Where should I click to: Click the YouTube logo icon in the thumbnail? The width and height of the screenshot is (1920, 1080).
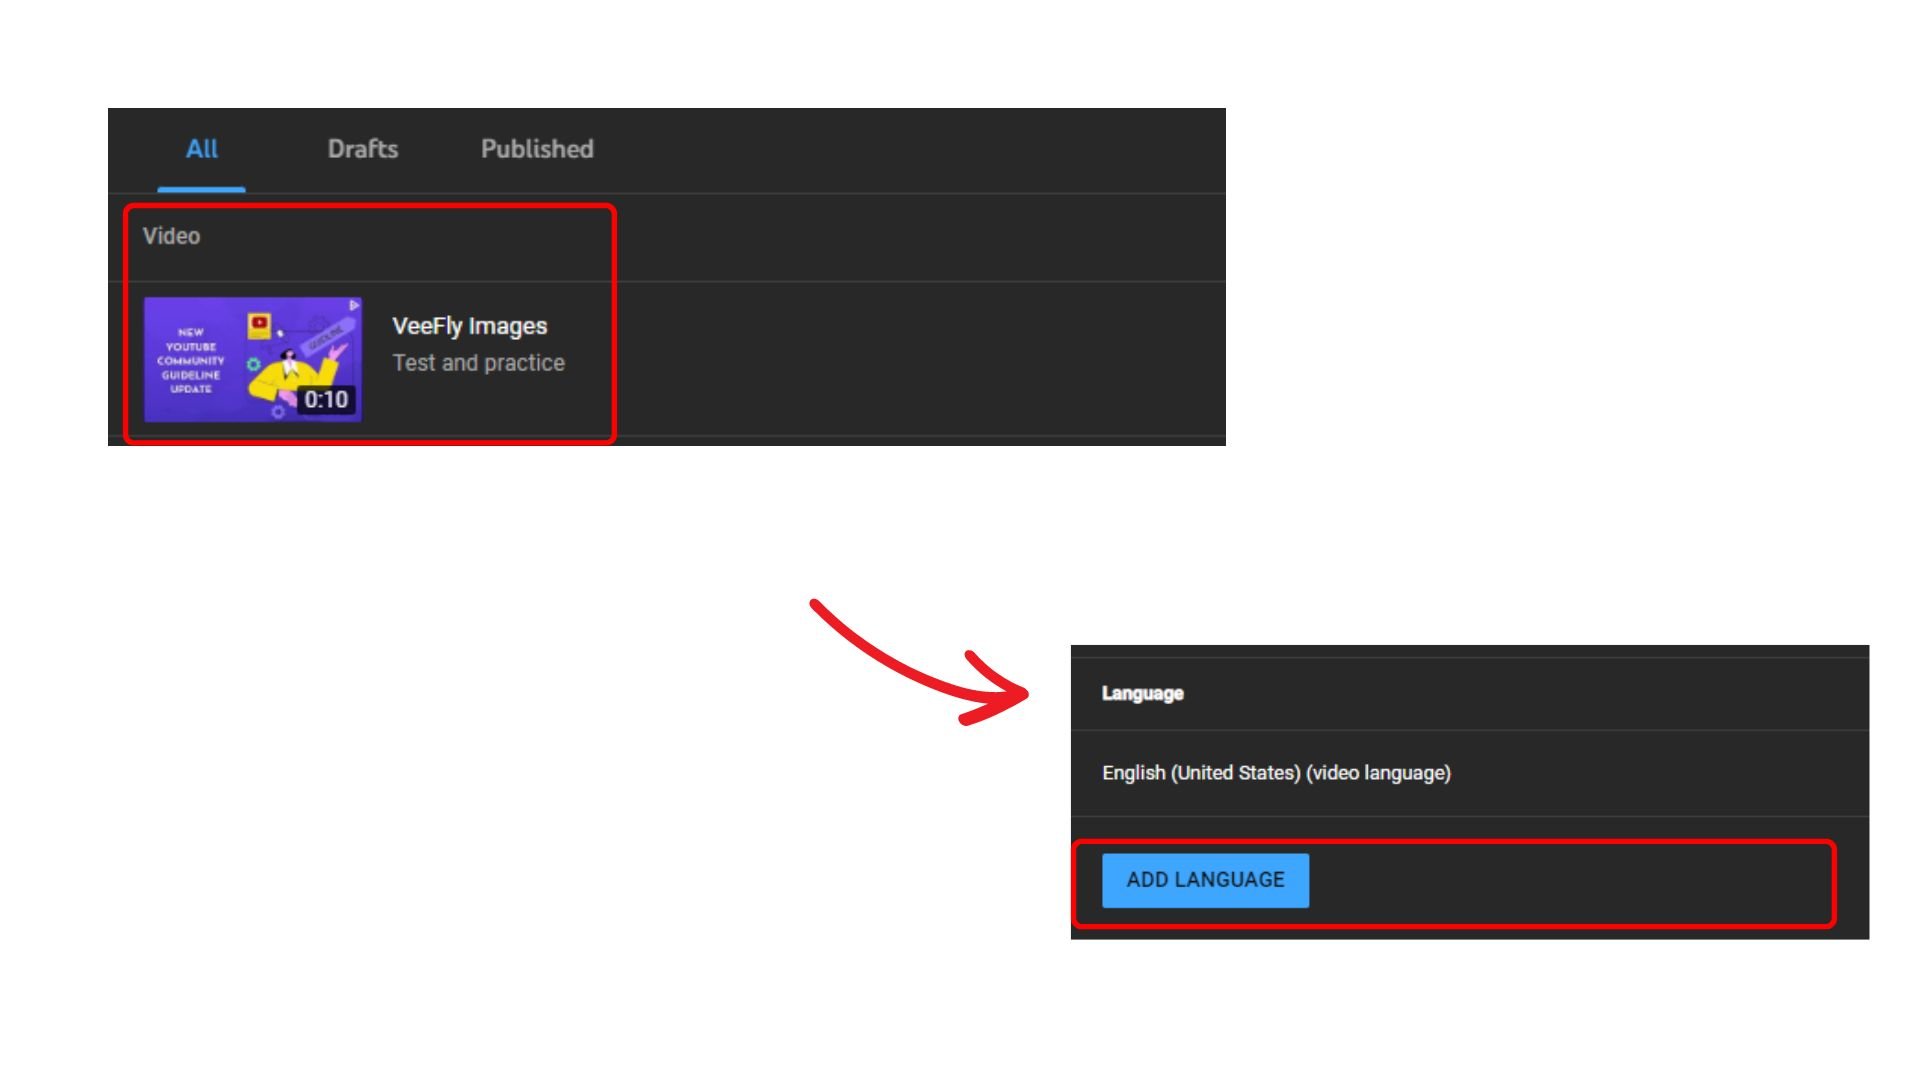(259, 323)
